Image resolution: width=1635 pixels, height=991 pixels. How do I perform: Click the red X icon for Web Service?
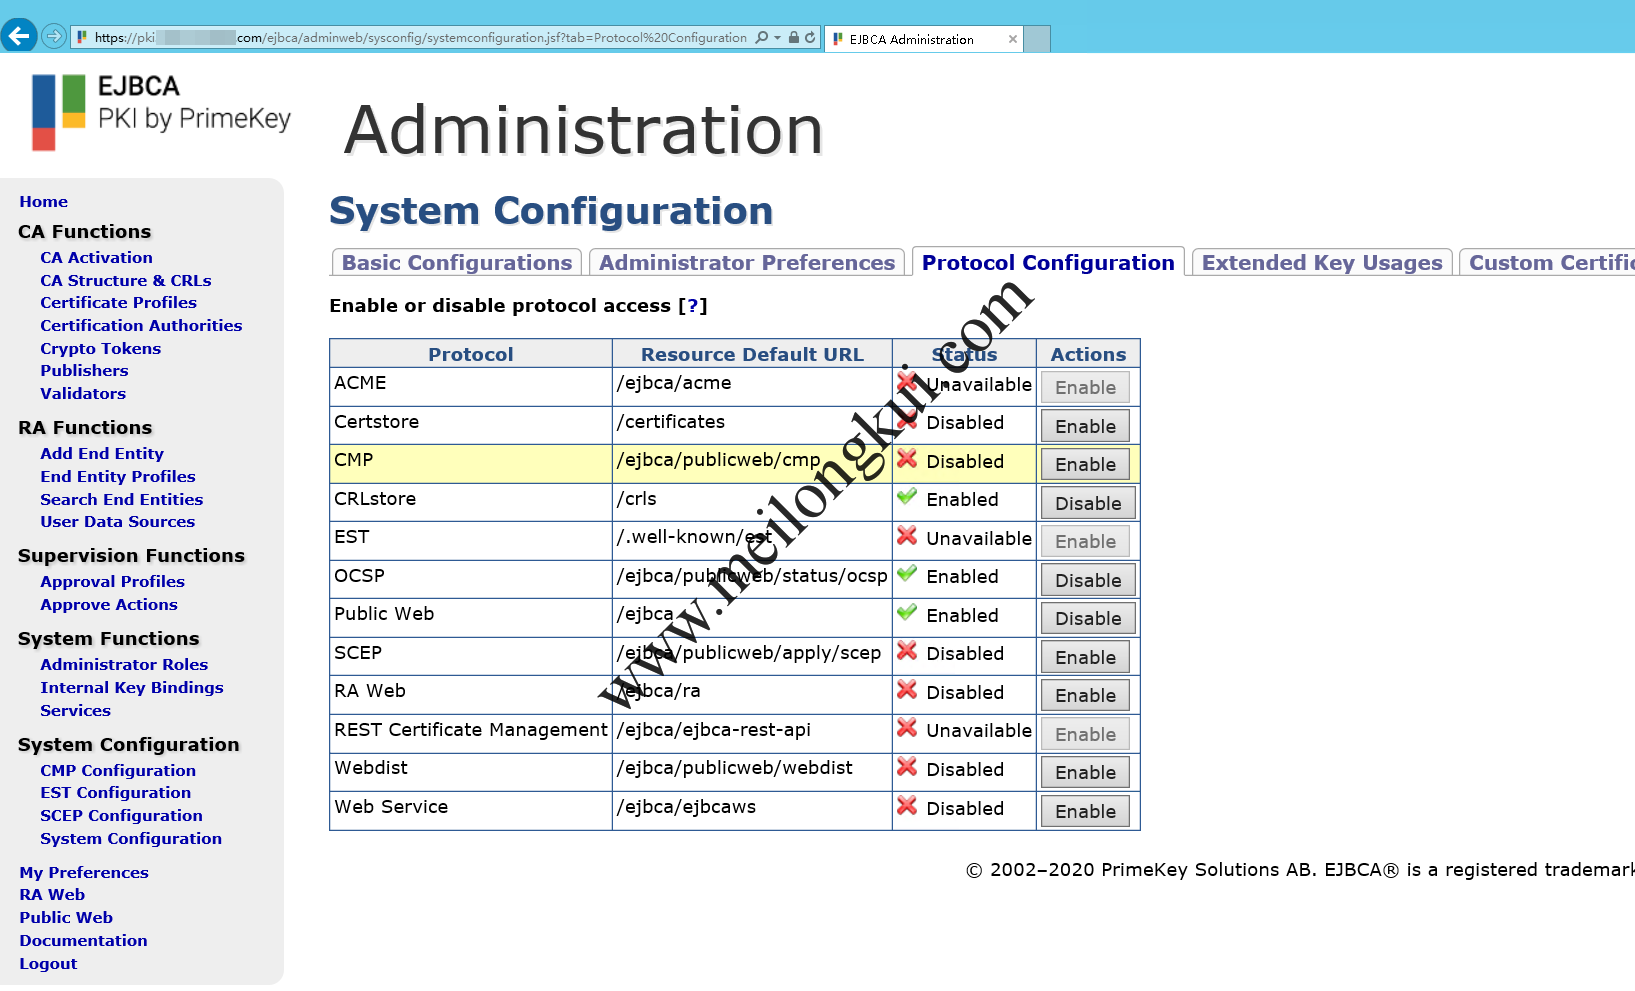click(907, 805)
